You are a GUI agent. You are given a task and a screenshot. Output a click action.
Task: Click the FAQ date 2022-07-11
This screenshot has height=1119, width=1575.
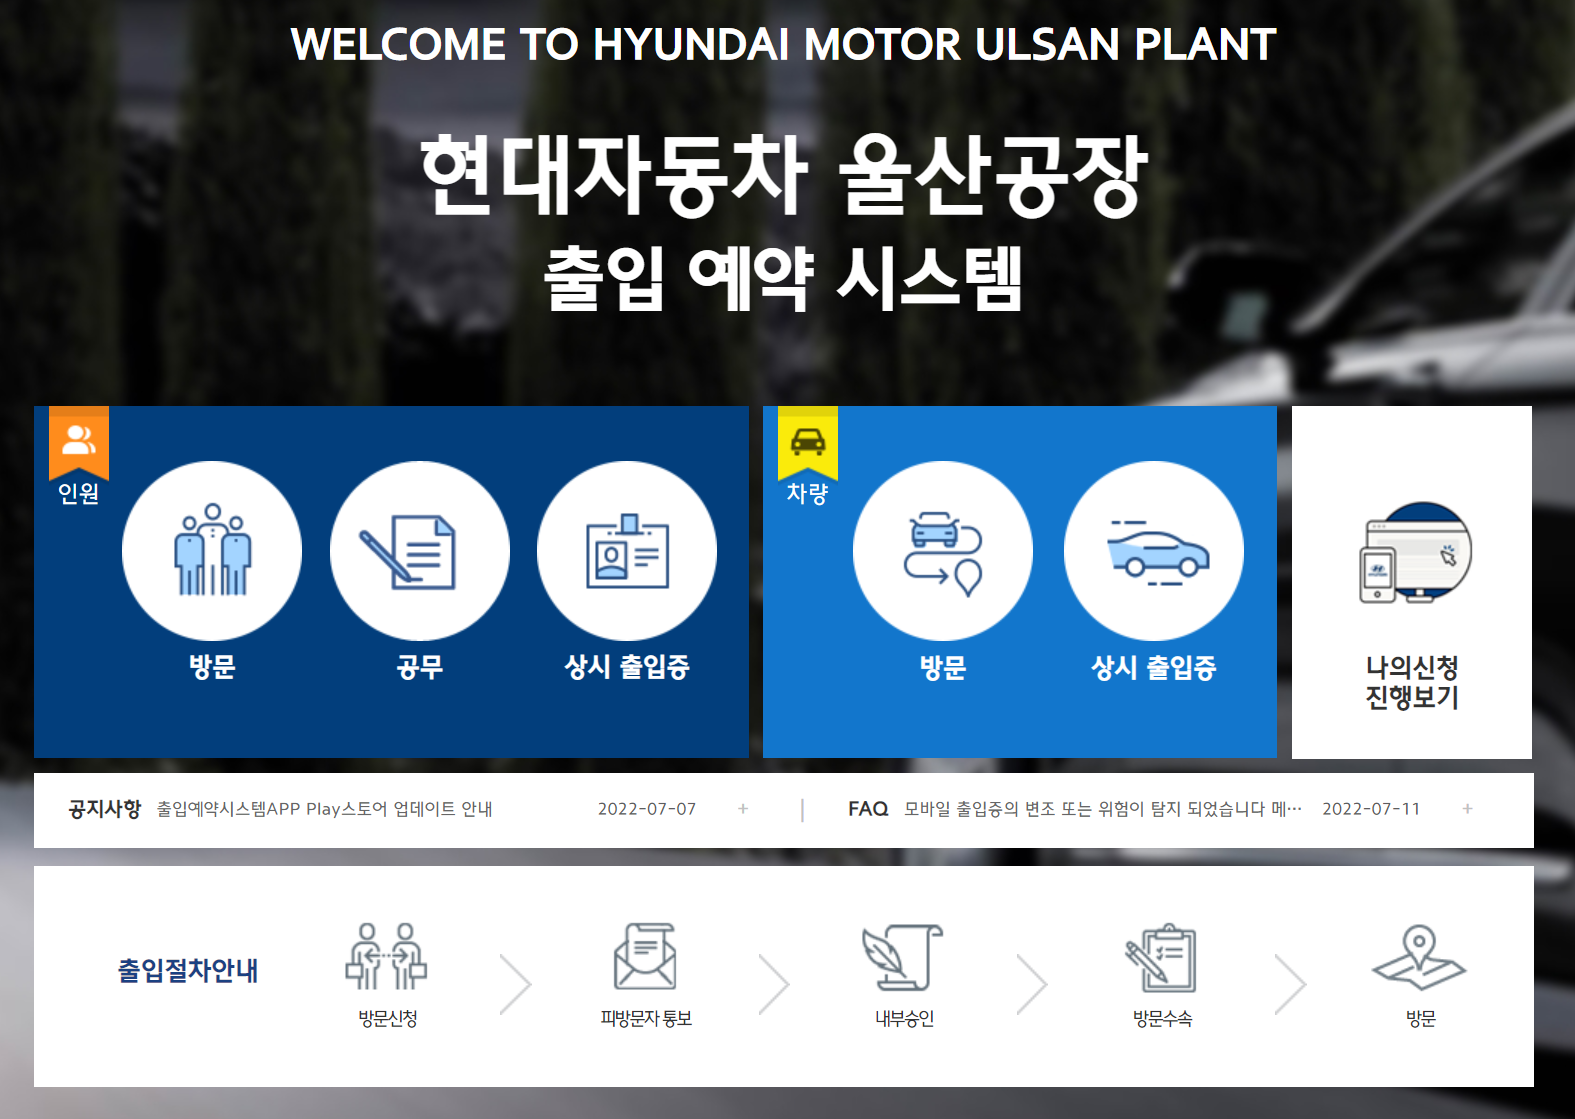tap(1371, 809)
